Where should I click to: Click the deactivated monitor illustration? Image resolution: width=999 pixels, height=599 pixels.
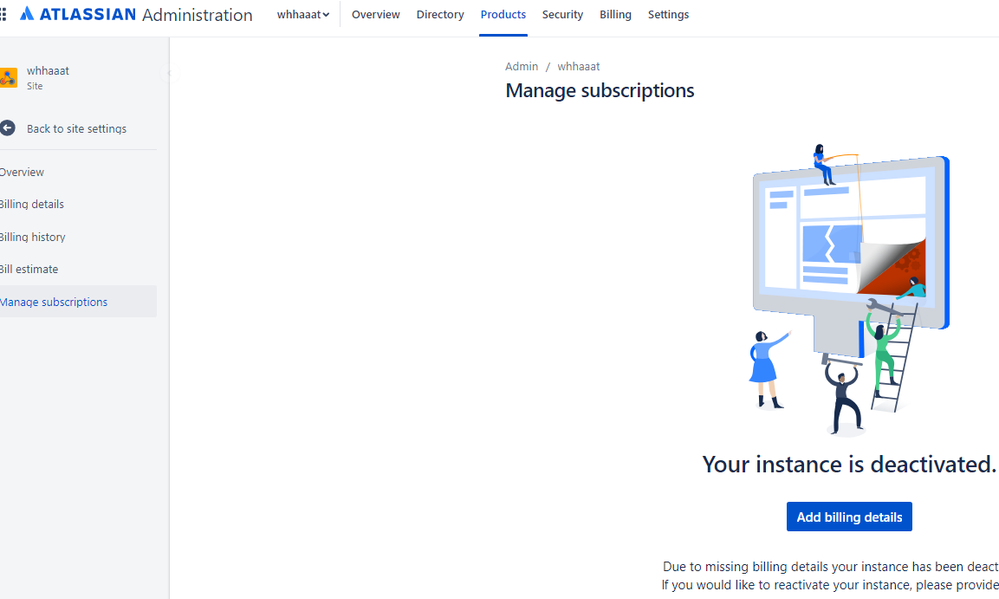(848, 250)
